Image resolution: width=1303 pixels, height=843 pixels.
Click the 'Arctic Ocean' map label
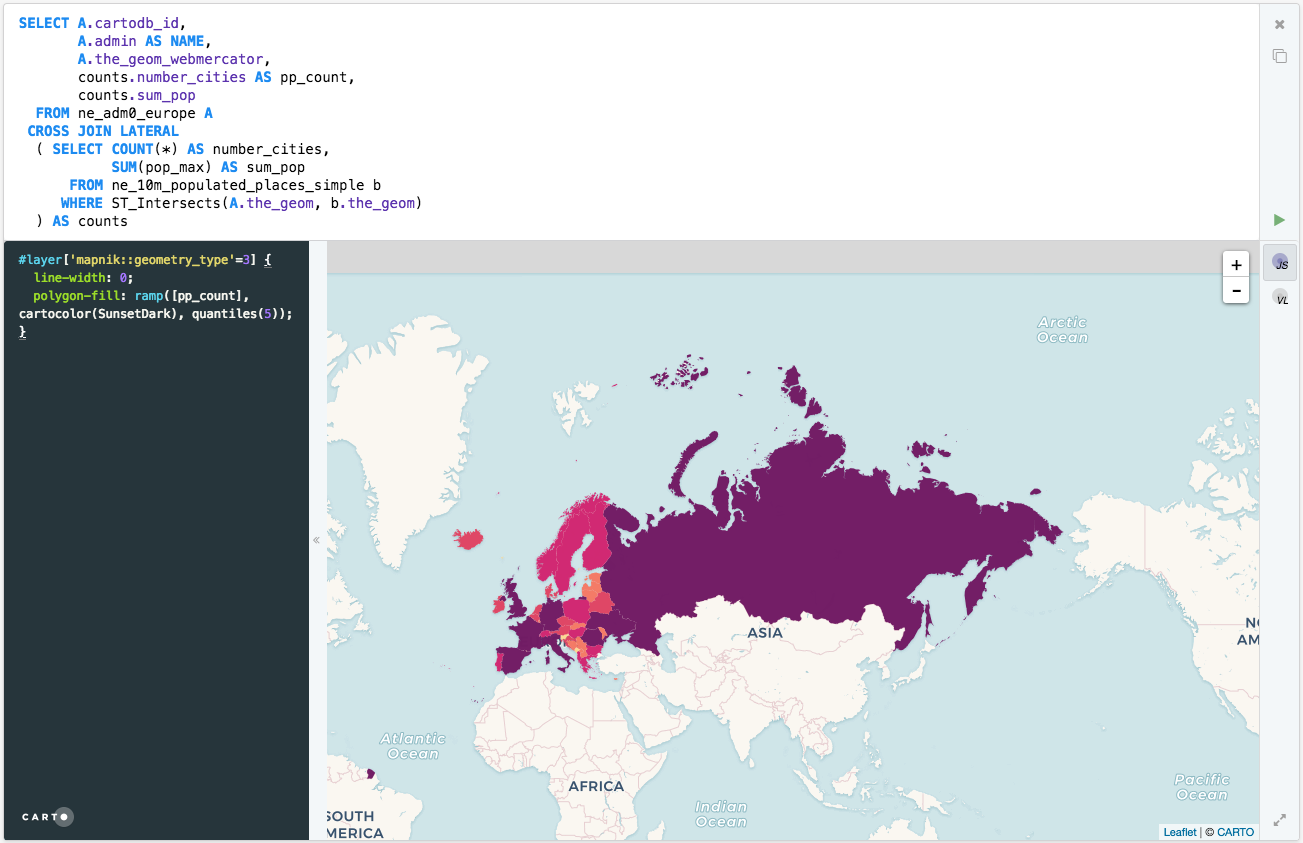(1062, 330)
